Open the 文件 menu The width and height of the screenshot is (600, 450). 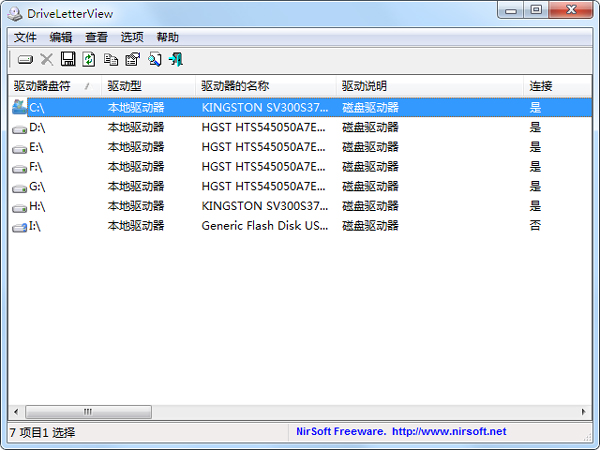tap(25, 37)
